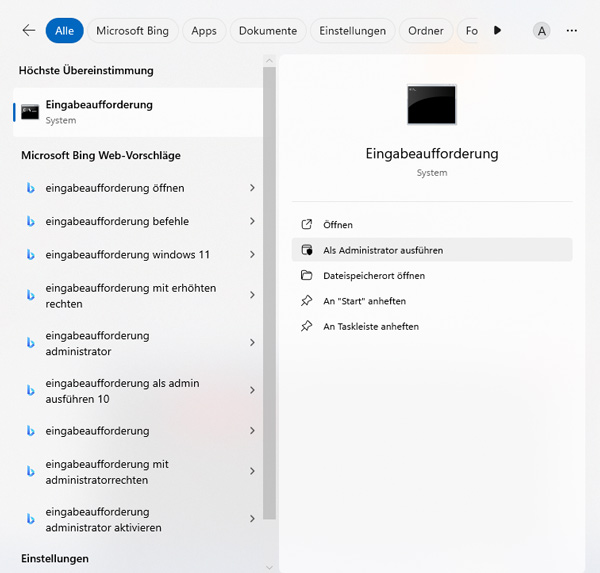Expand 'eingabeaufforderung als admin ausführen 10' chevron
The height and width of the screenshot is (573, 600).
252,390
